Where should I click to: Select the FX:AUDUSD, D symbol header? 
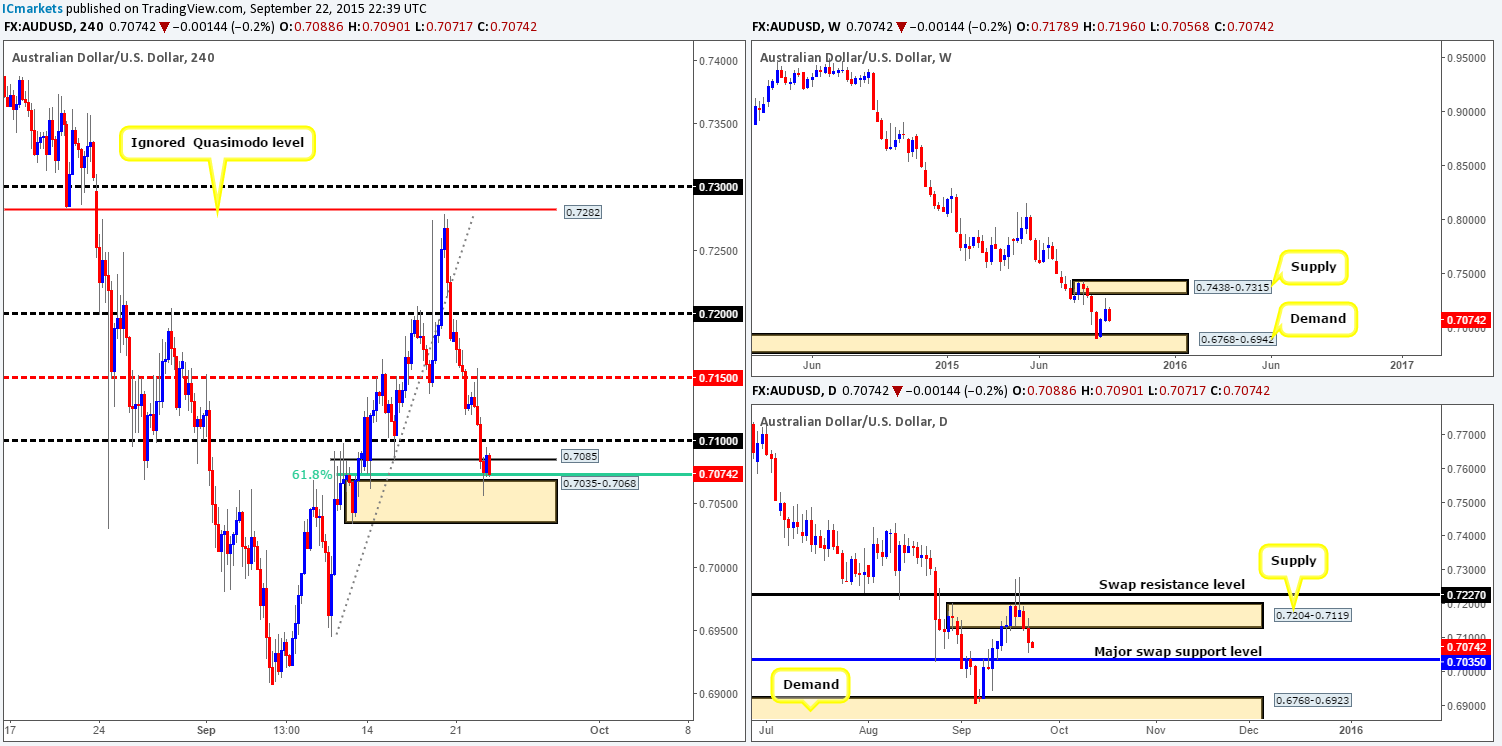click(793, 390)
